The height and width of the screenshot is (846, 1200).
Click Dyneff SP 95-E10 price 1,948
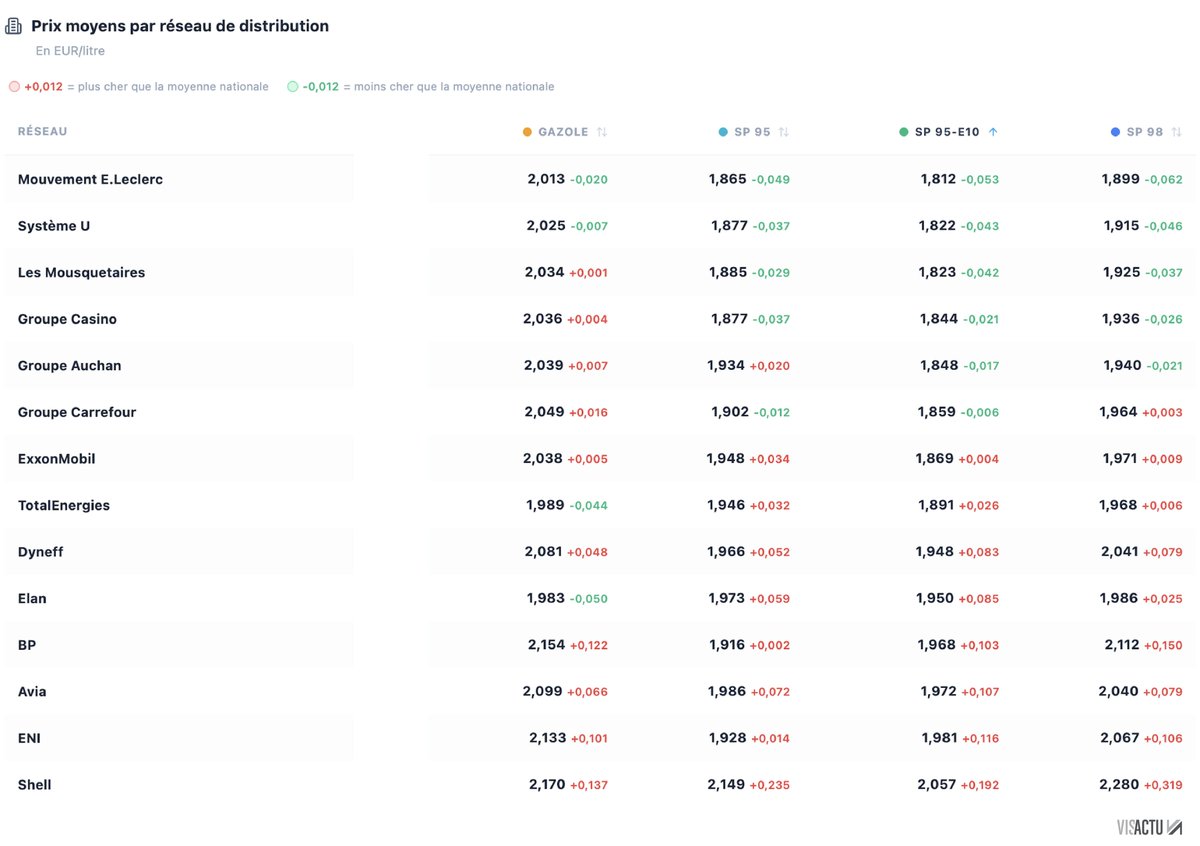click(x=936, y=552)
